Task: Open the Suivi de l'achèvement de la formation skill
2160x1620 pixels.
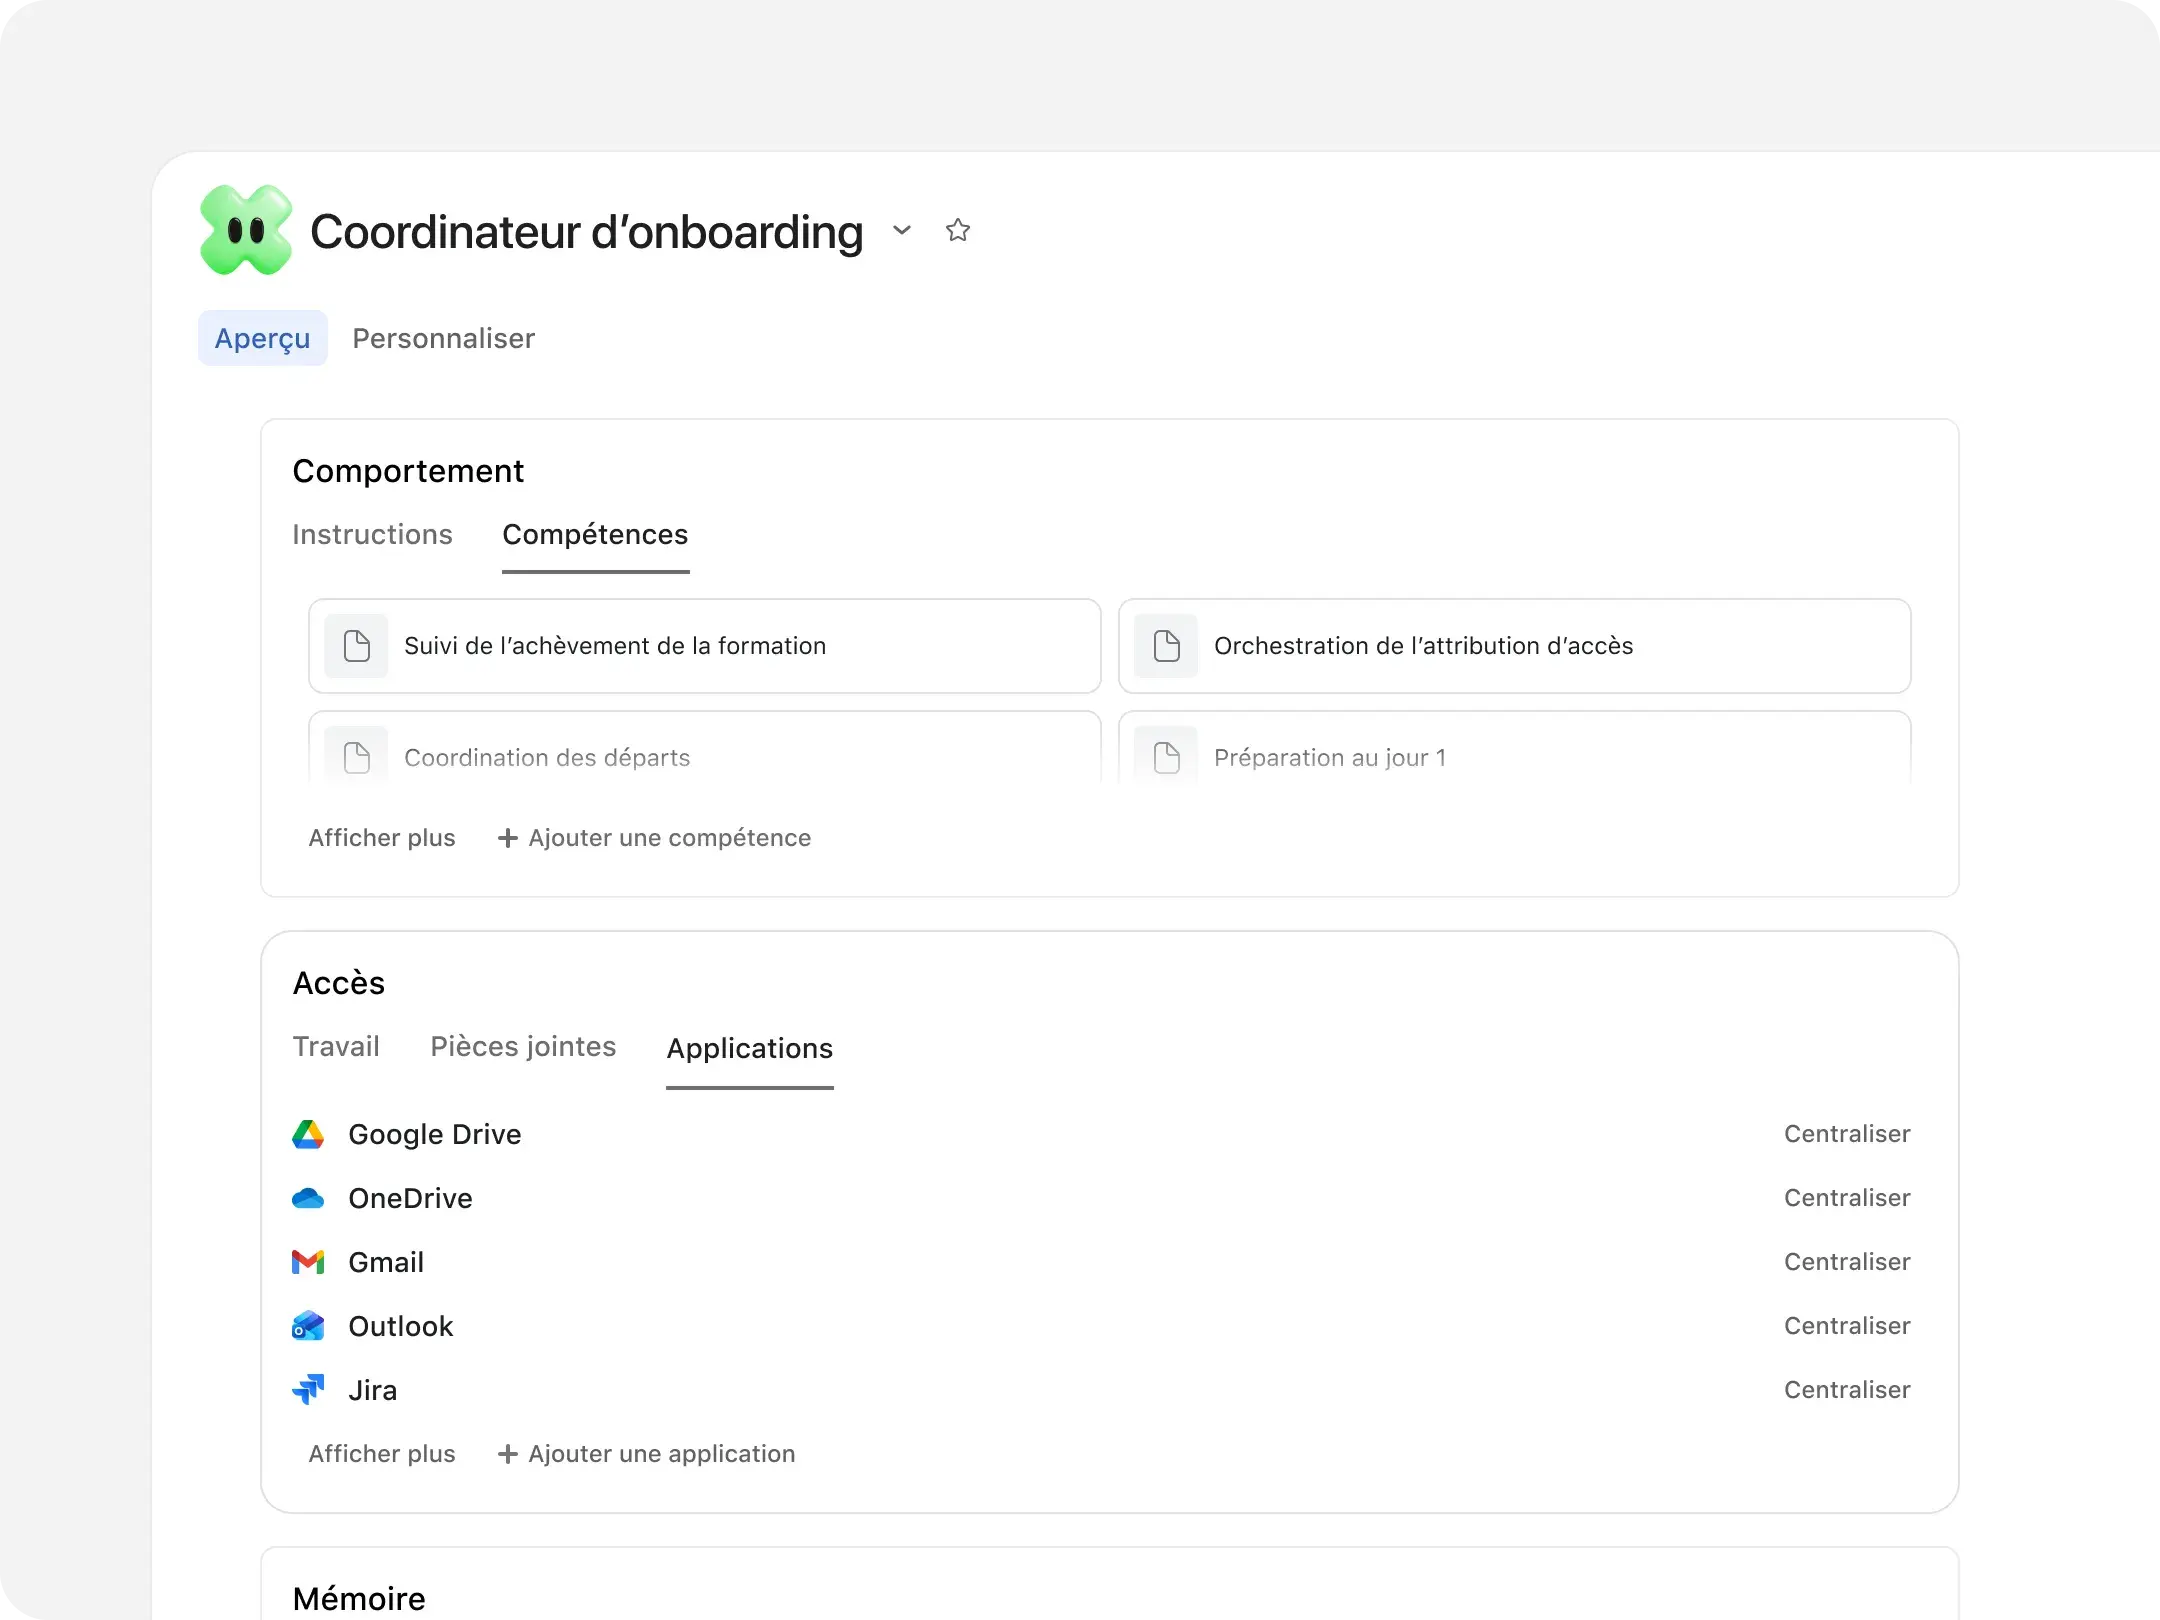Action: tap(705, 646)
